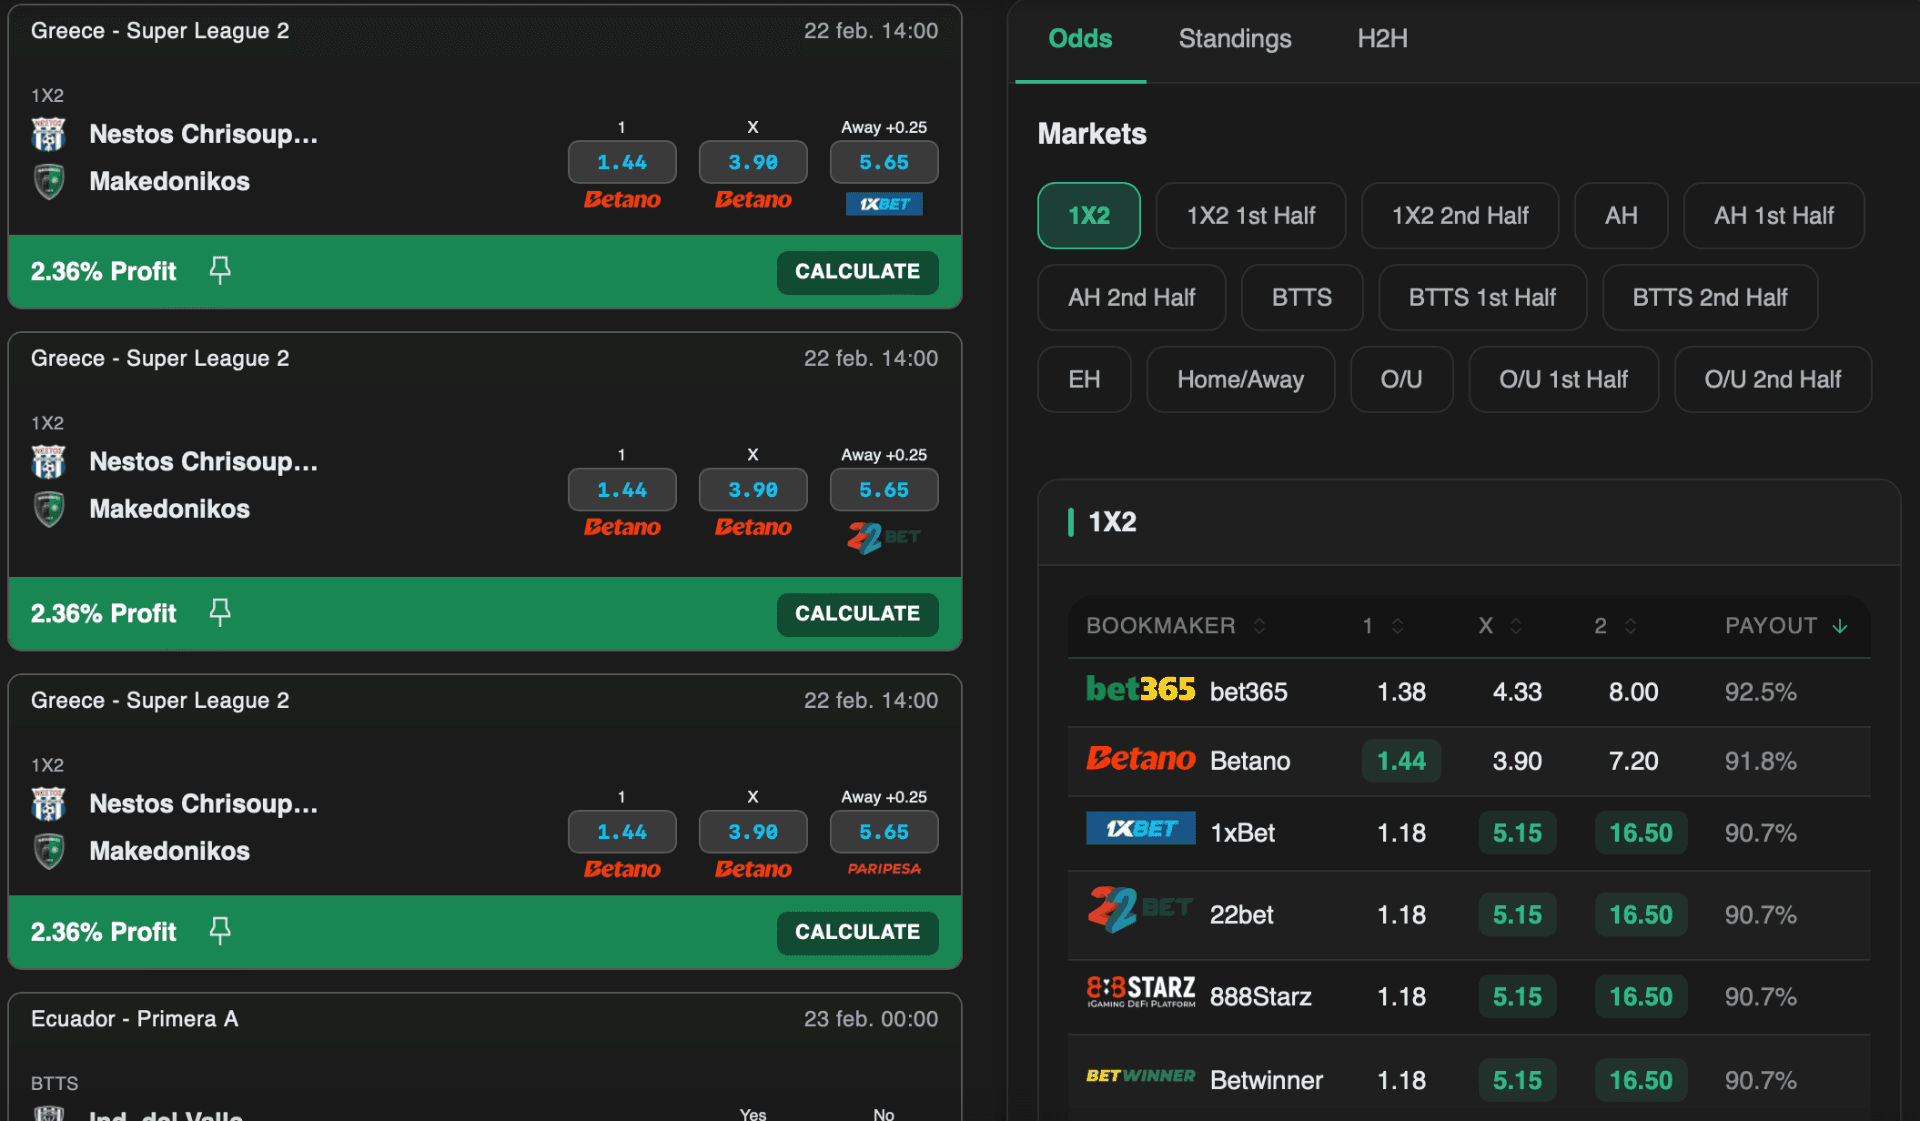Switch to the Standings tab
Viewport: 1920px width, 1121px height.
point(1234,39)
